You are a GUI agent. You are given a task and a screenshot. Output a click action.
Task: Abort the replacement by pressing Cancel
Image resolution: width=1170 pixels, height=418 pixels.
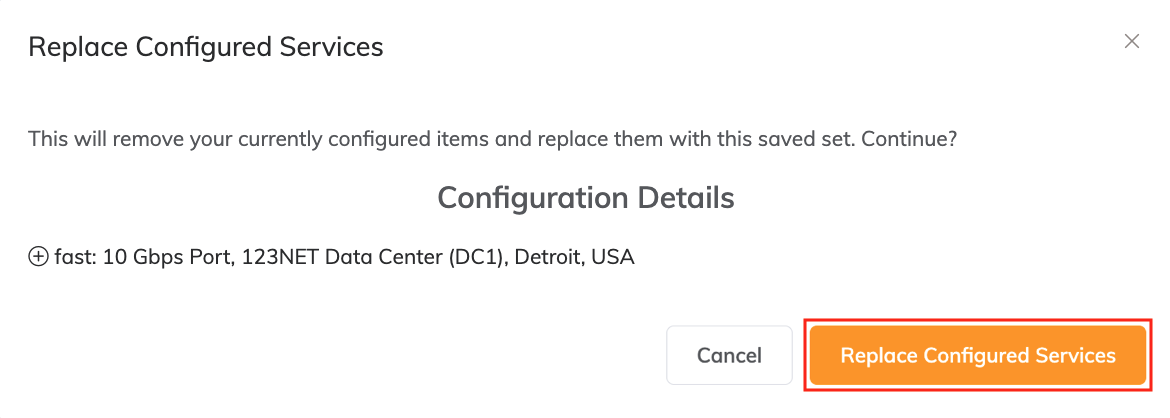pyautogui.click(x=729, y=355)
